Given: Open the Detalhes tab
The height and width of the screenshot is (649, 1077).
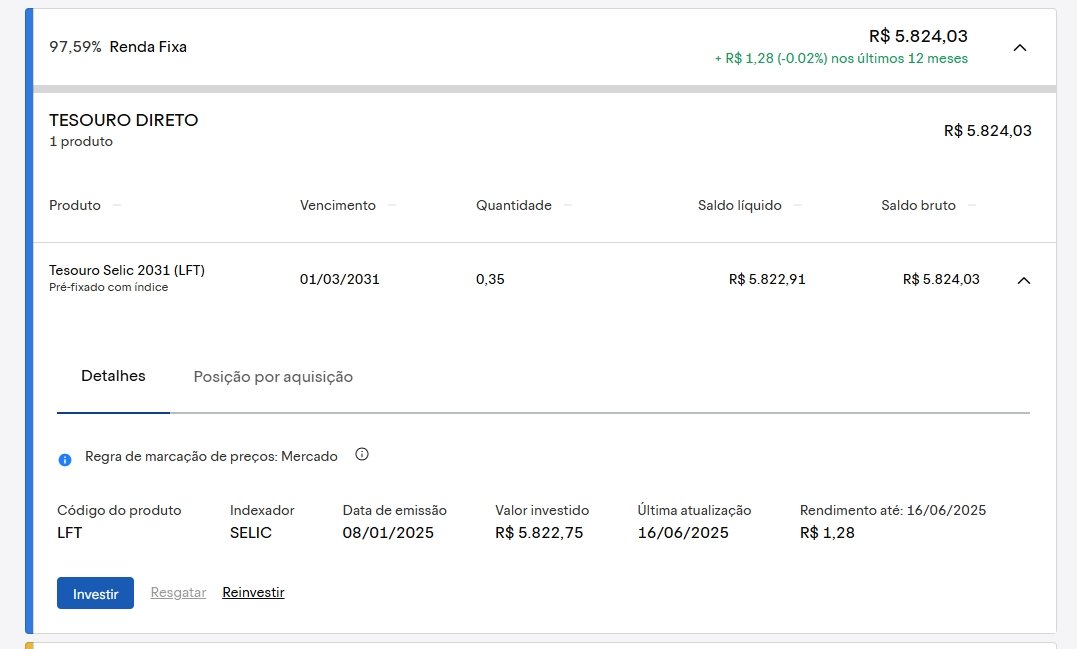Looking at the screenshot, I should [113, 376].
